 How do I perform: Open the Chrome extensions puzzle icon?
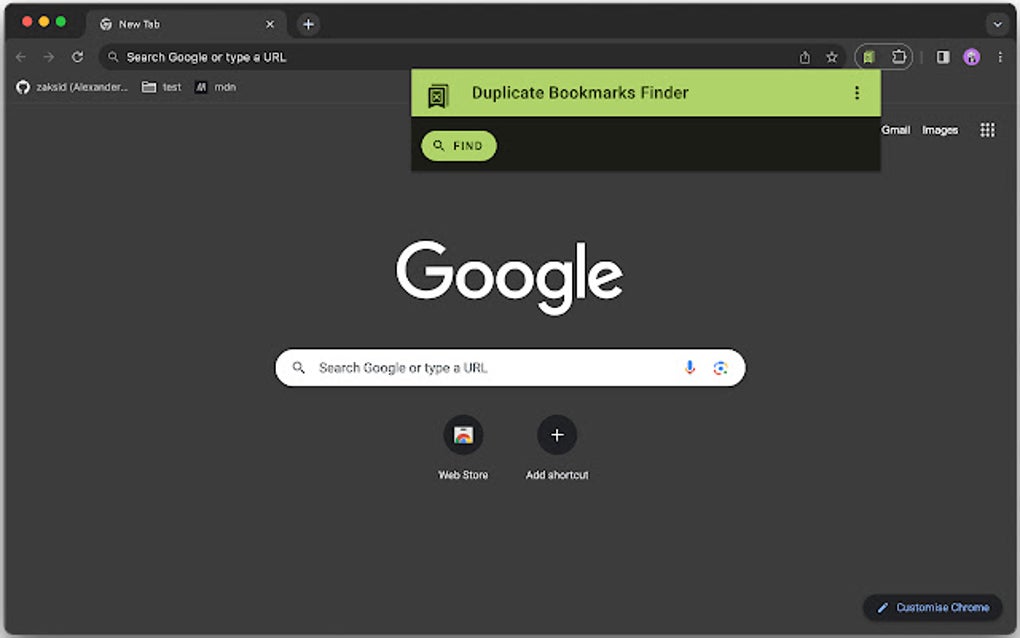(x=898, y=57)
